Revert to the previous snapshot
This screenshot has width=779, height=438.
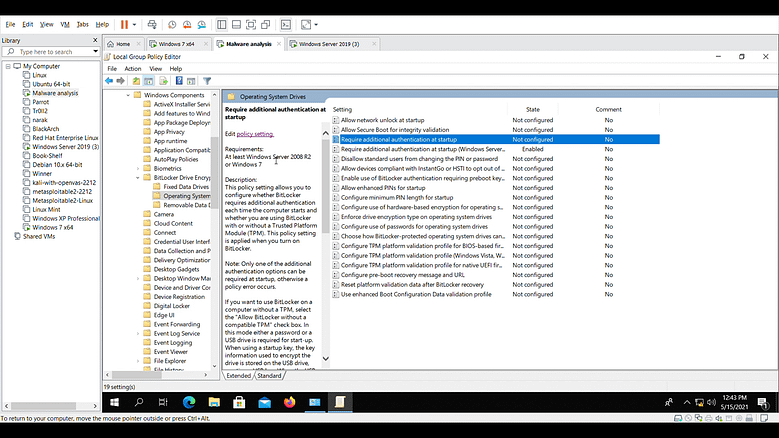(x=187, y=24)
